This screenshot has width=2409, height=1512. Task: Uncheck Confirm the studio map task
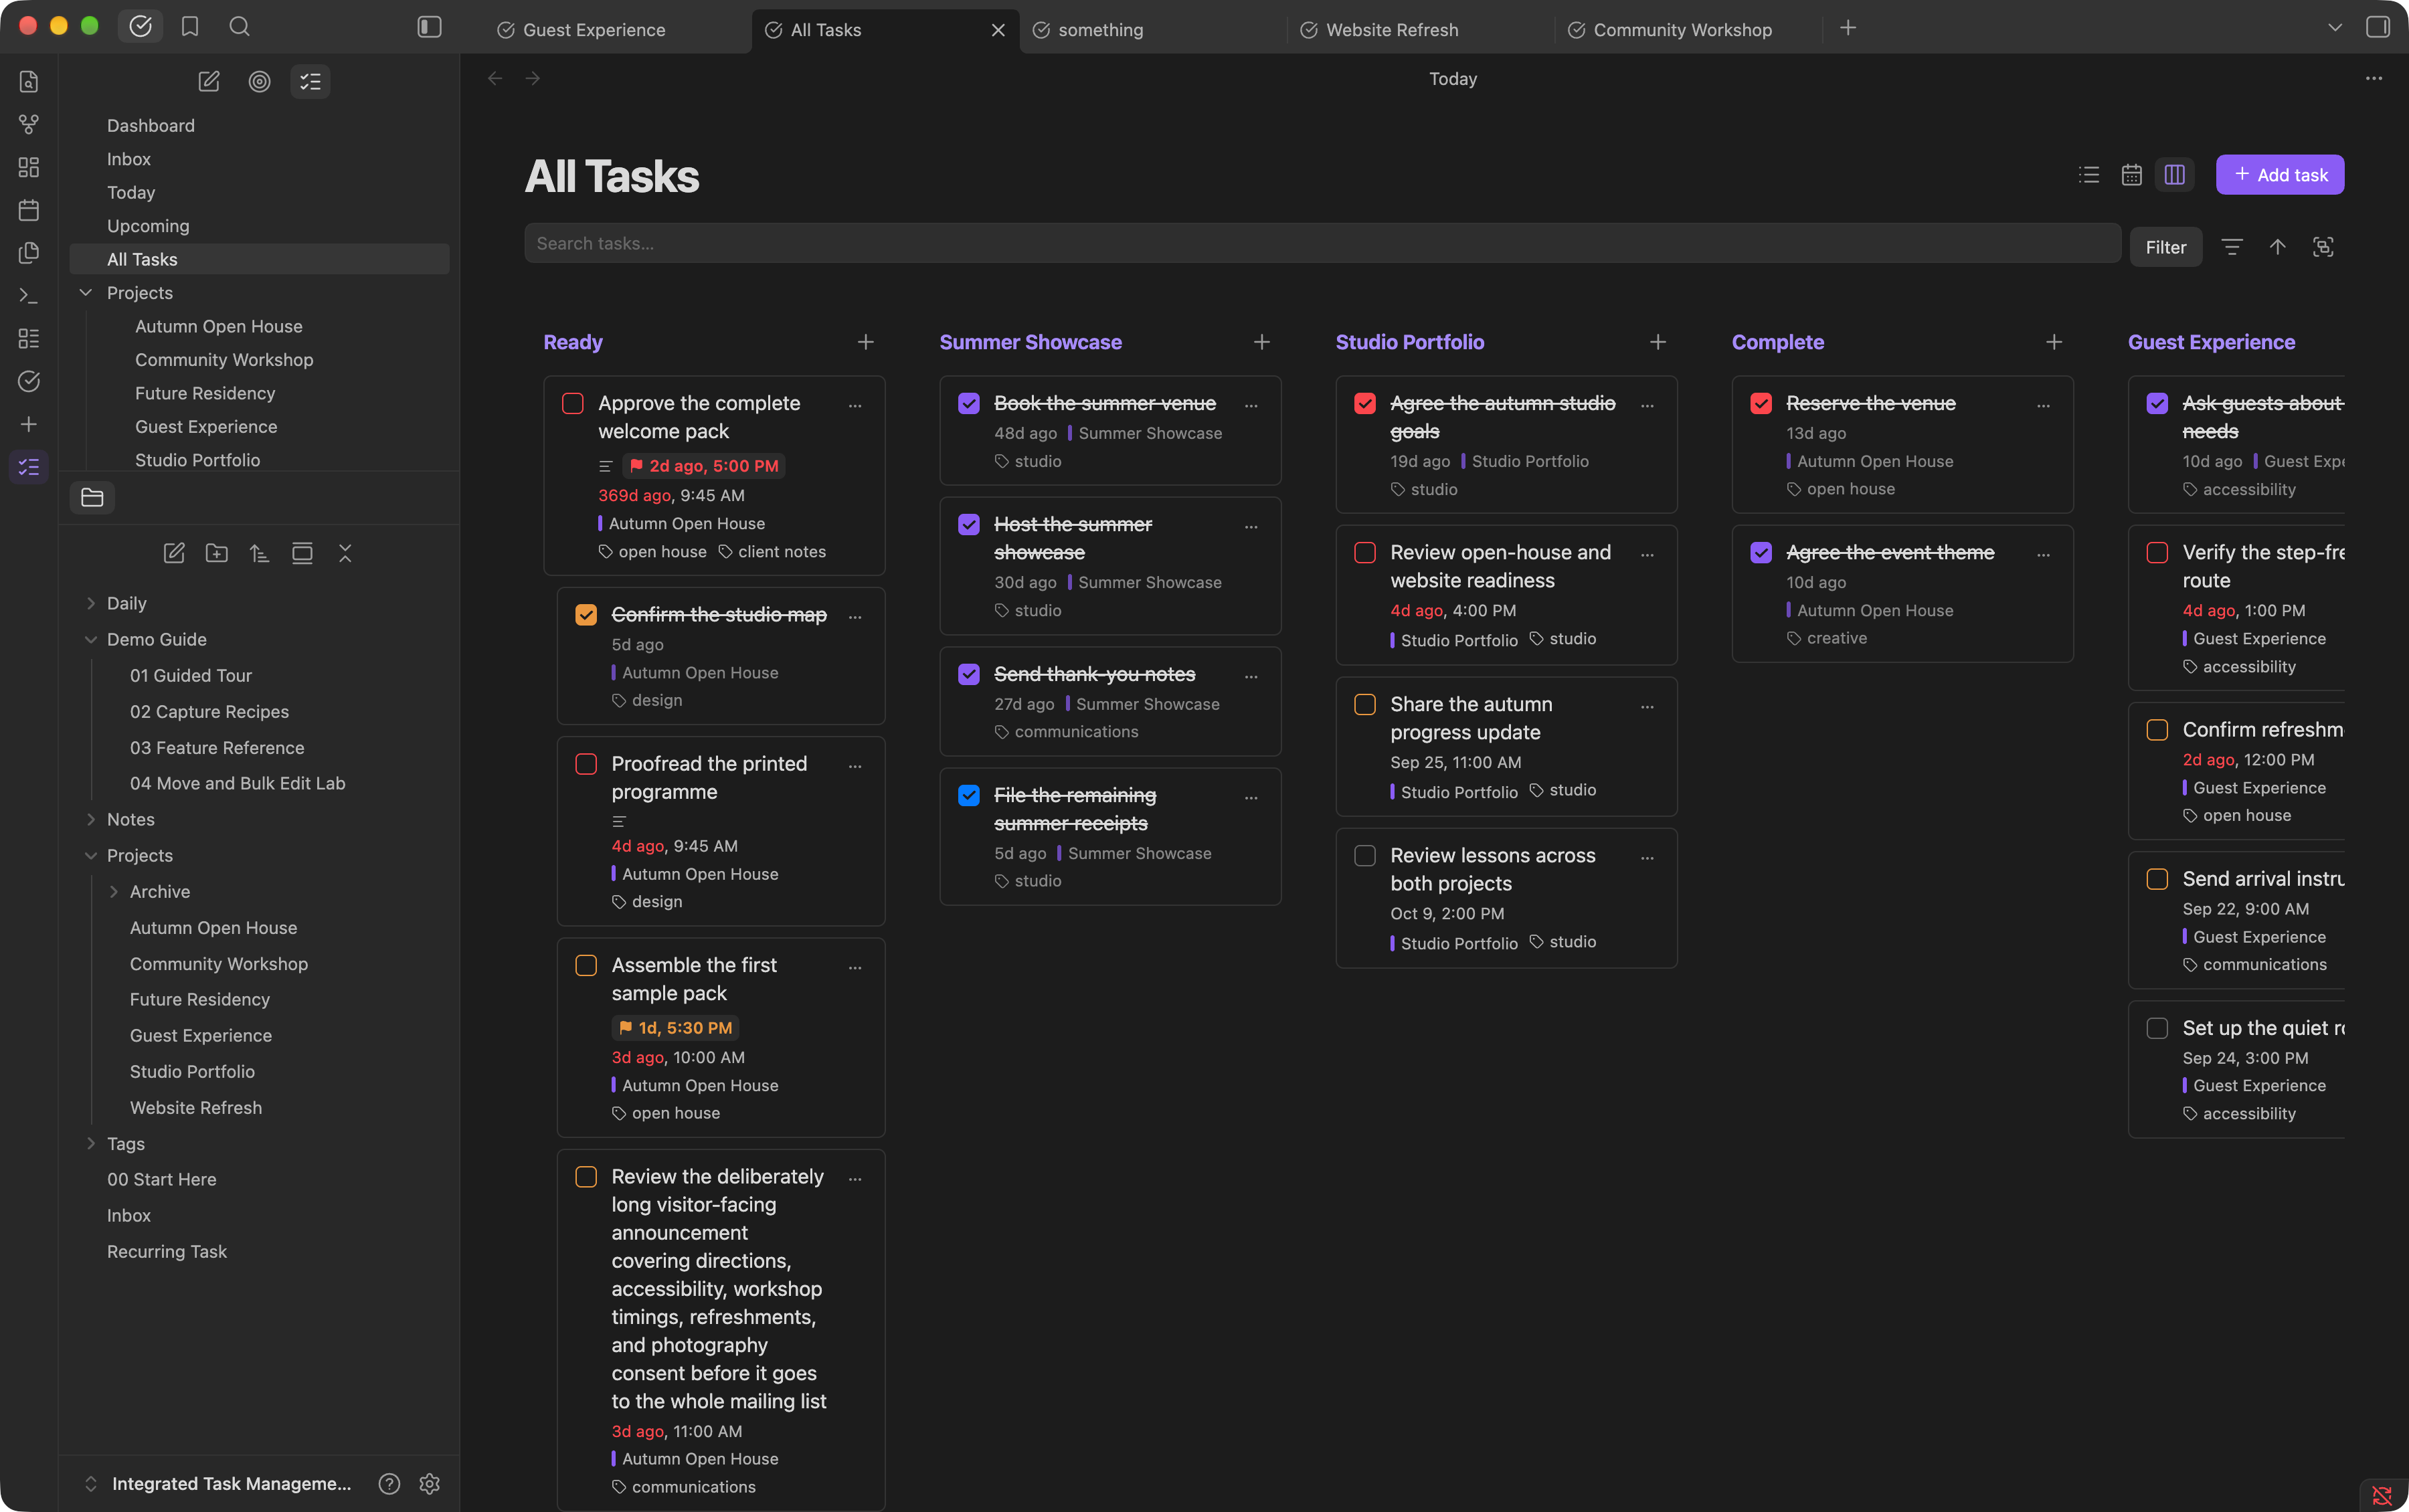coord(586,614)
